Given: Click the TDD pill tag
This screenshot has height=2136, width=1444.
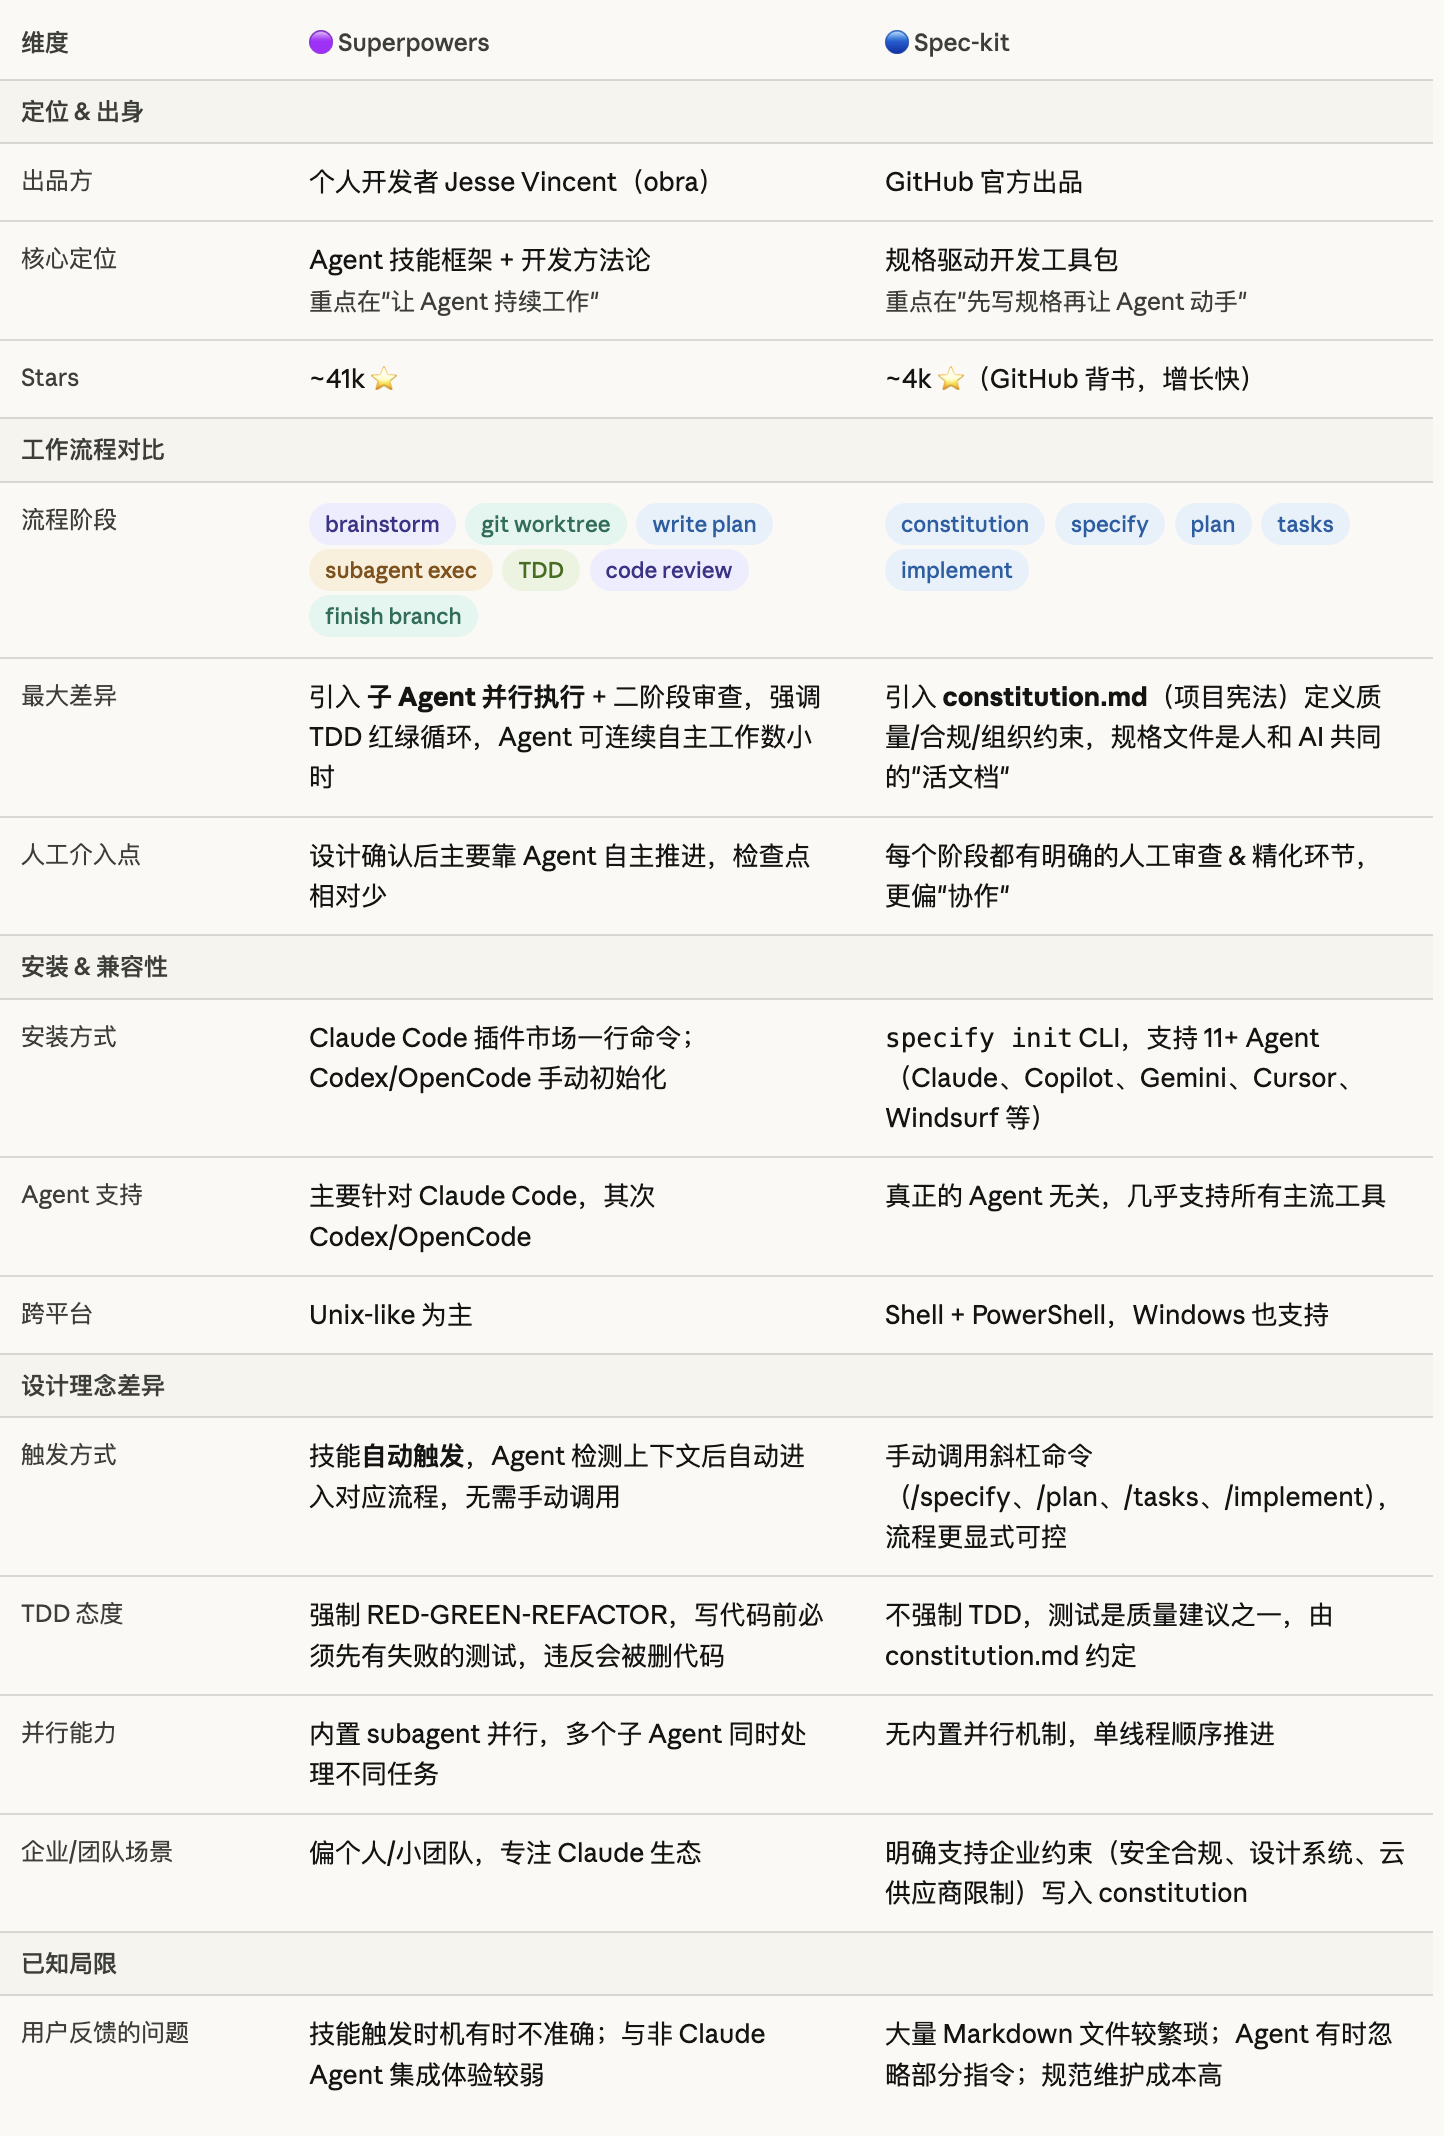Looking at the screenshot, I should click(541, 570).
